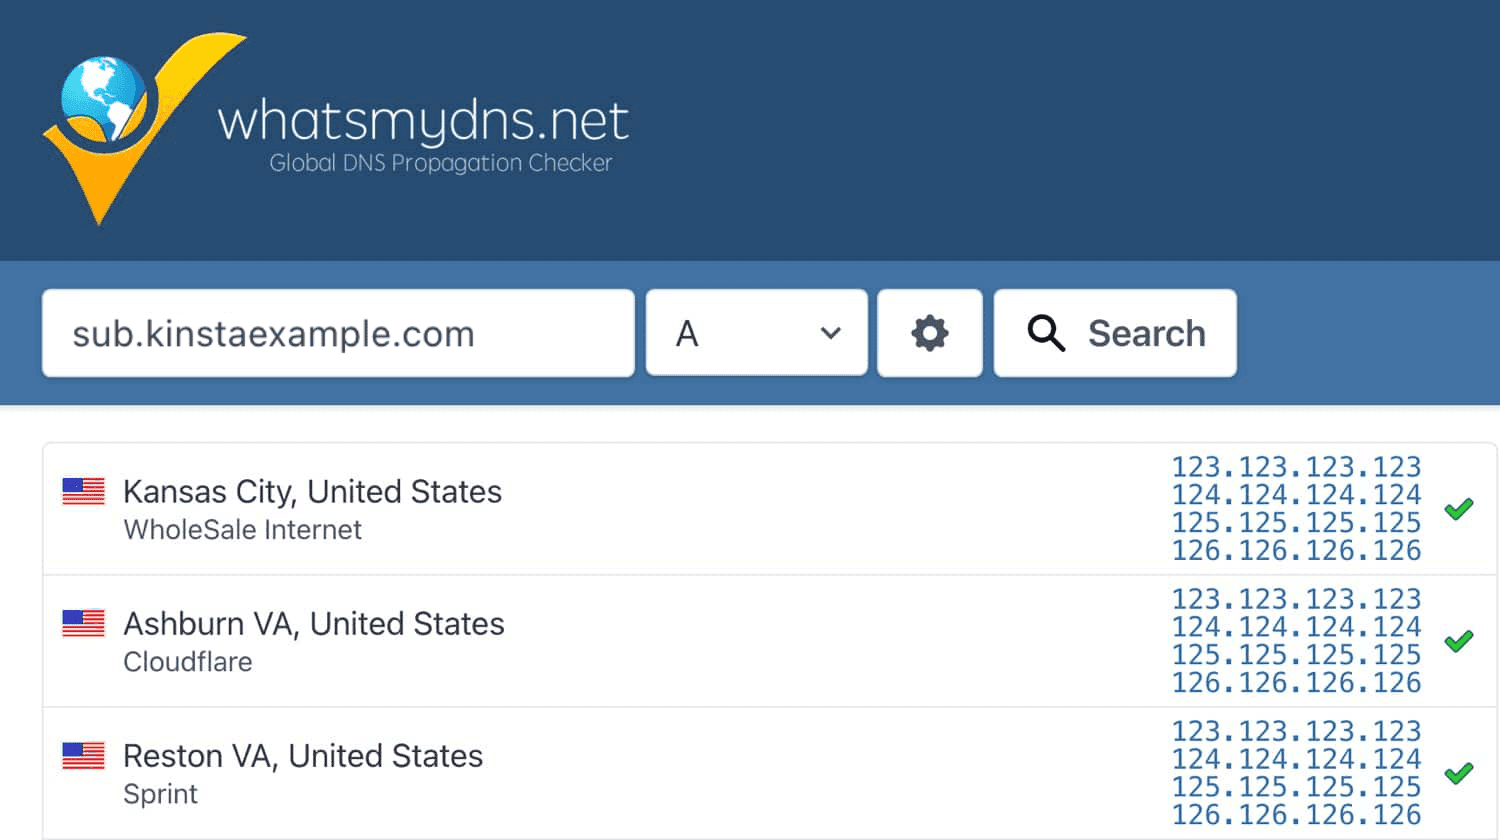The height and width of the screenshot is (840, 1500).
Task: Select the Ashburn VA Cloudflare entry
Action: (312, 640)
